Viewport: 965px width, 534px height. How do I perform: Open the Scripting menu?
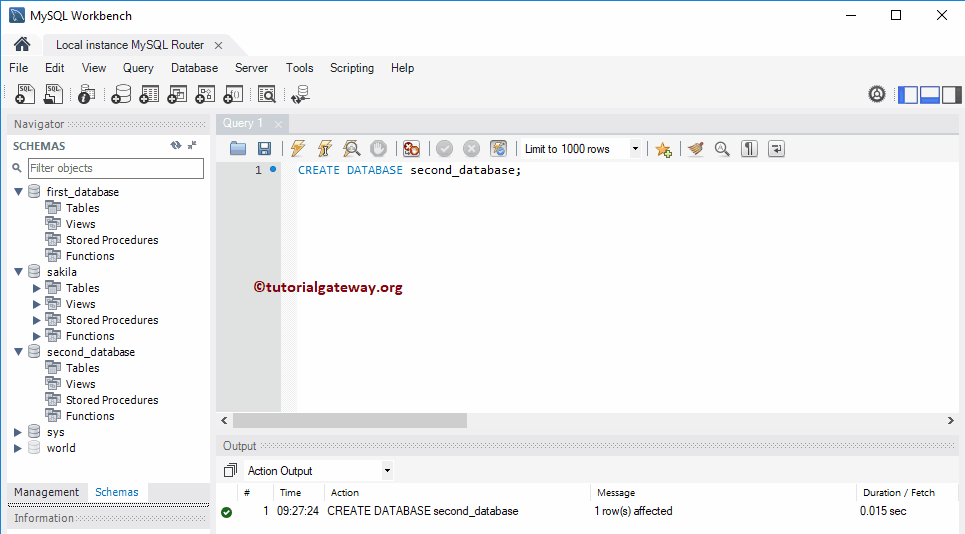(x=351, y=68)
